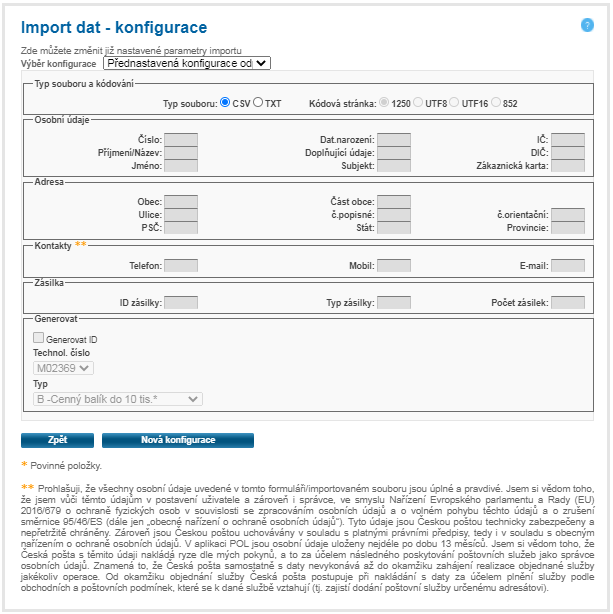
Task: Click the IČ input box
Action: 568,140
